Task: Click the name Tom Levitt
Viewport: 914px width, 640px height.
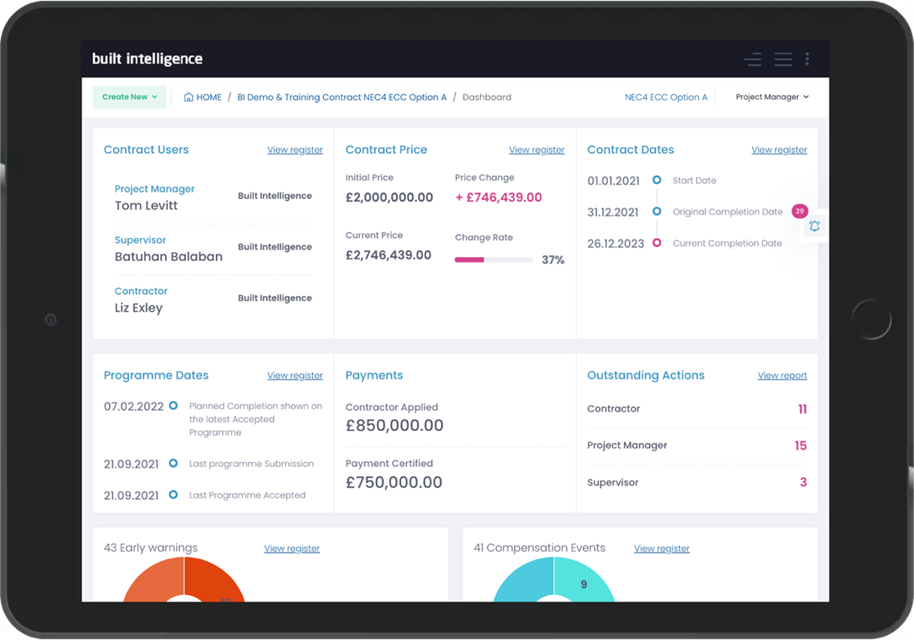Action: click(x=146, y=206)
